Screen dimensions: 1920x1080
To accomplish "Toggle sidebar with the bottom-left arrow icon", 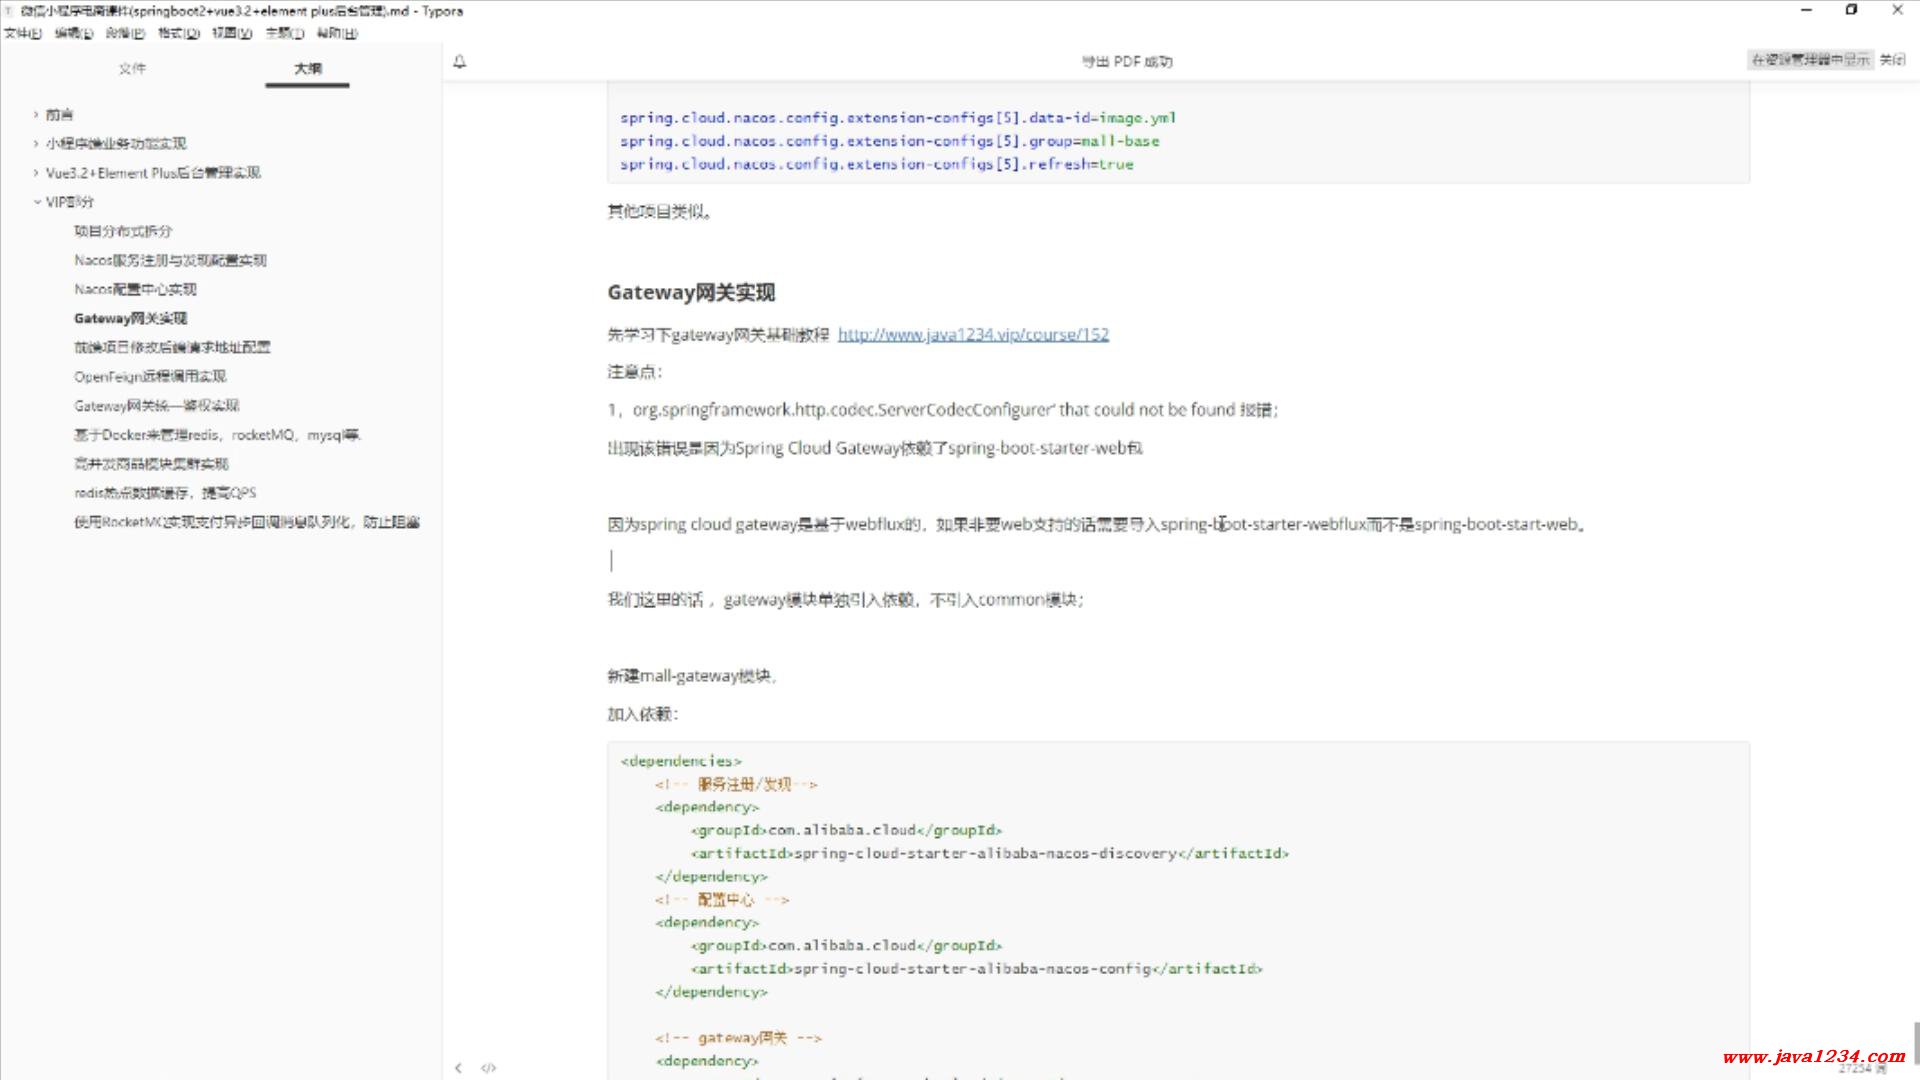I will tap(458, 1068).
